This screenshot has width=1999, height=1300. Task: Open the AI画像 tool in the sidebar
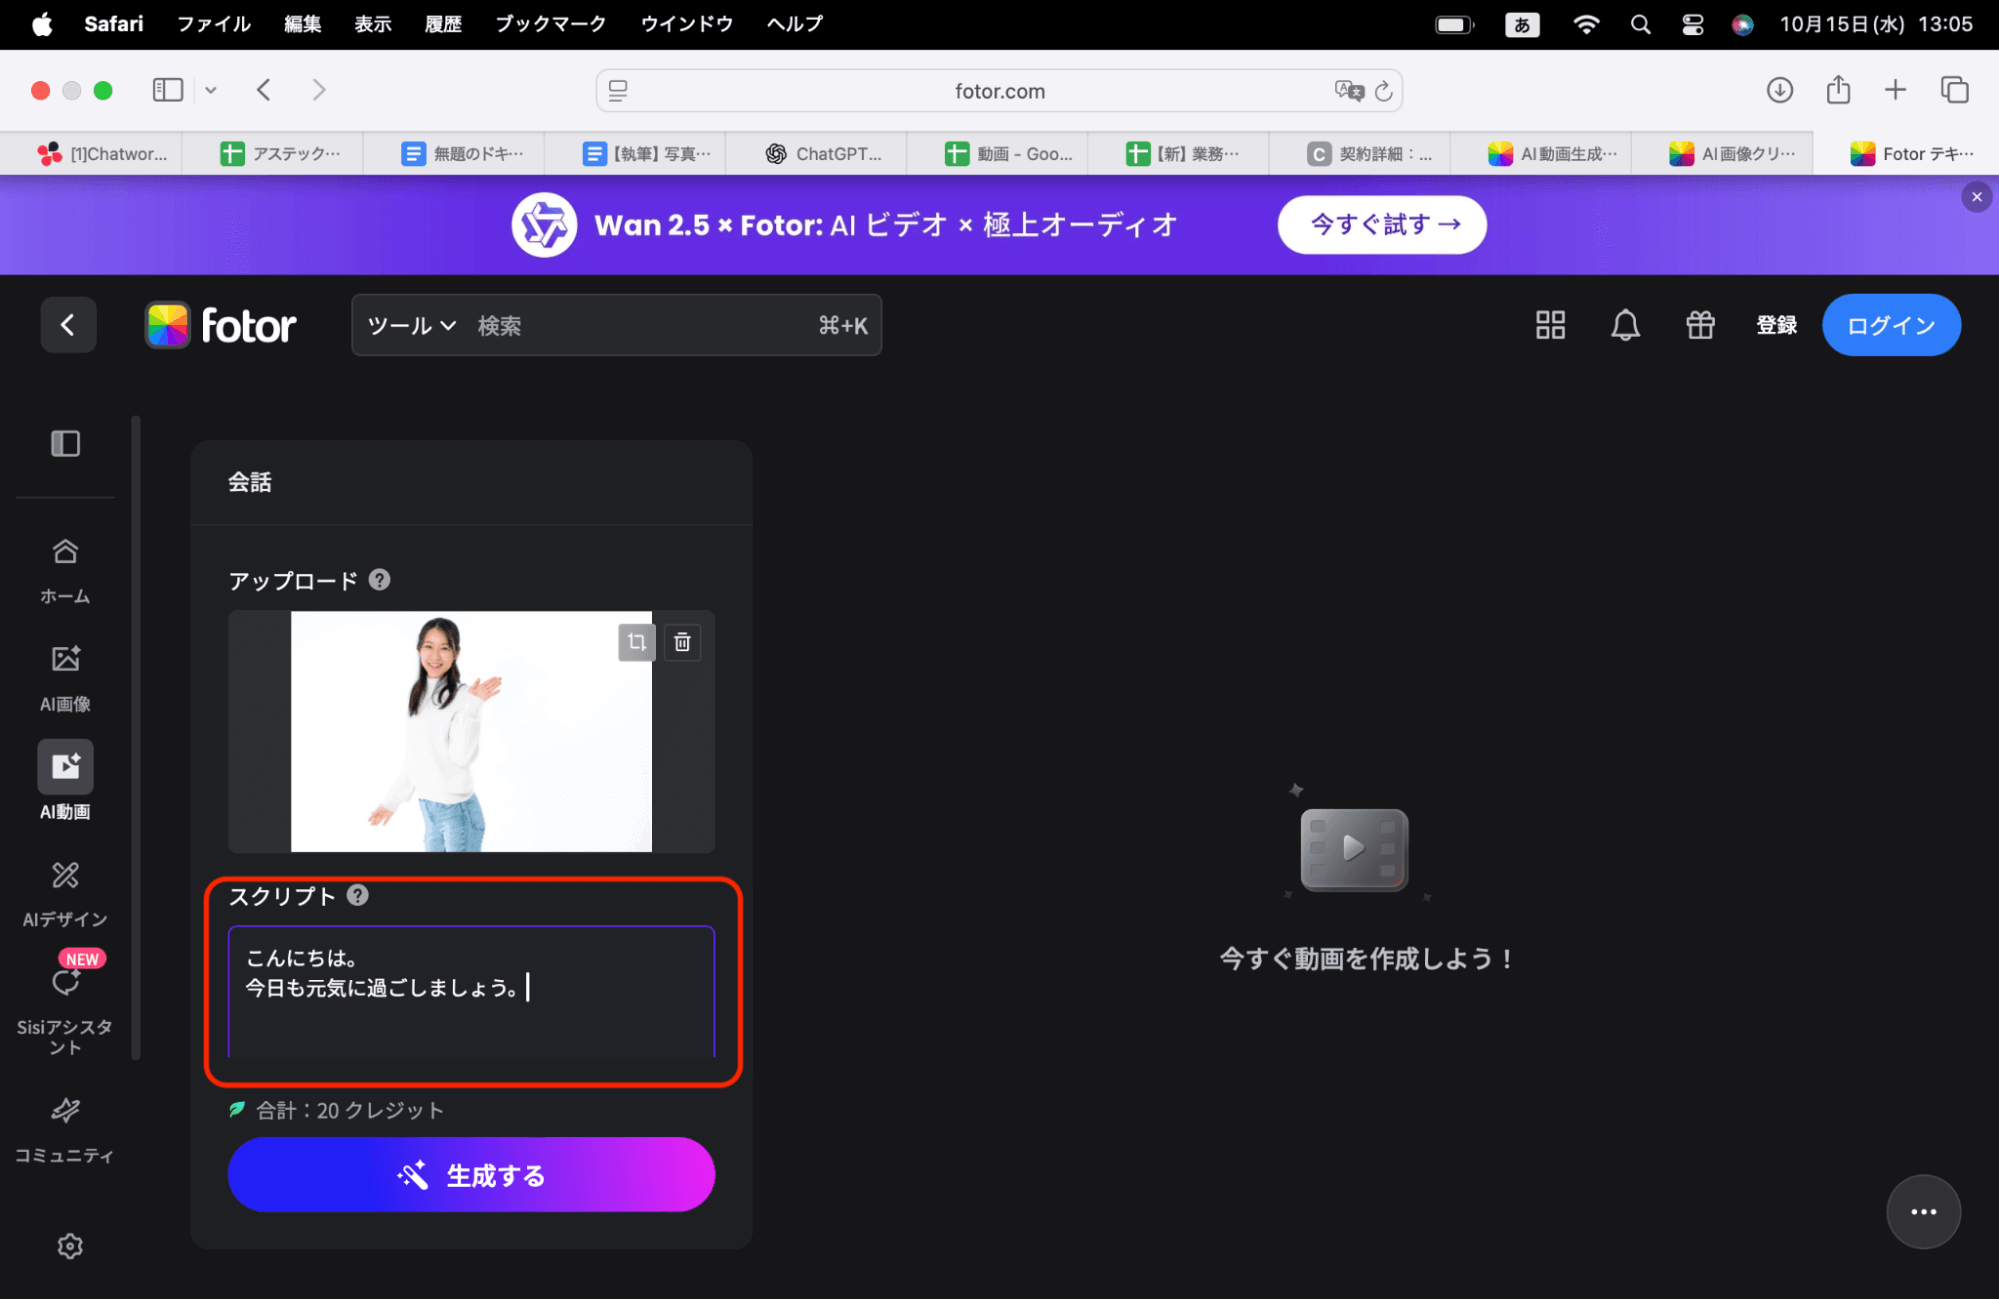pos(64,675)
